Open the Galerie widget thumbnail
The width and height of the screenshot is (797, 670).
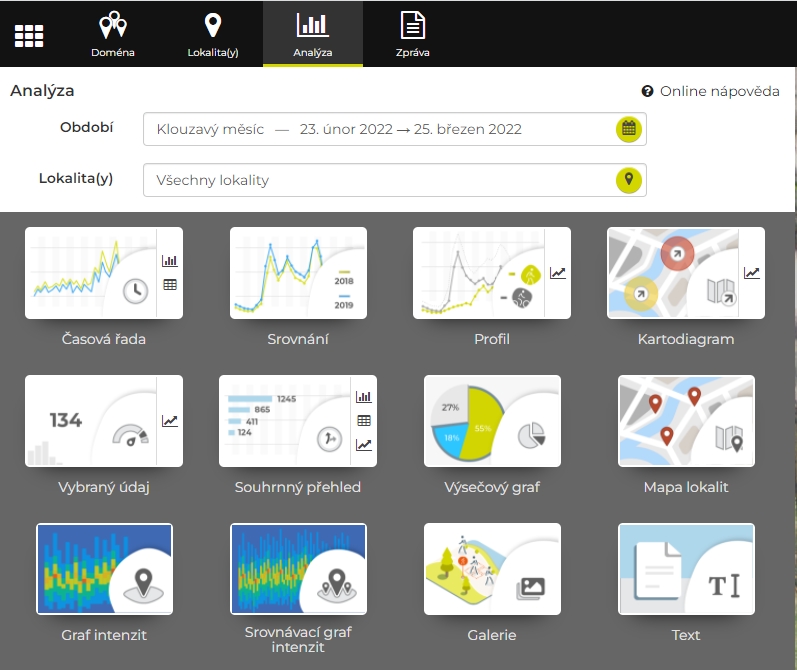click(x=492, y=569)
